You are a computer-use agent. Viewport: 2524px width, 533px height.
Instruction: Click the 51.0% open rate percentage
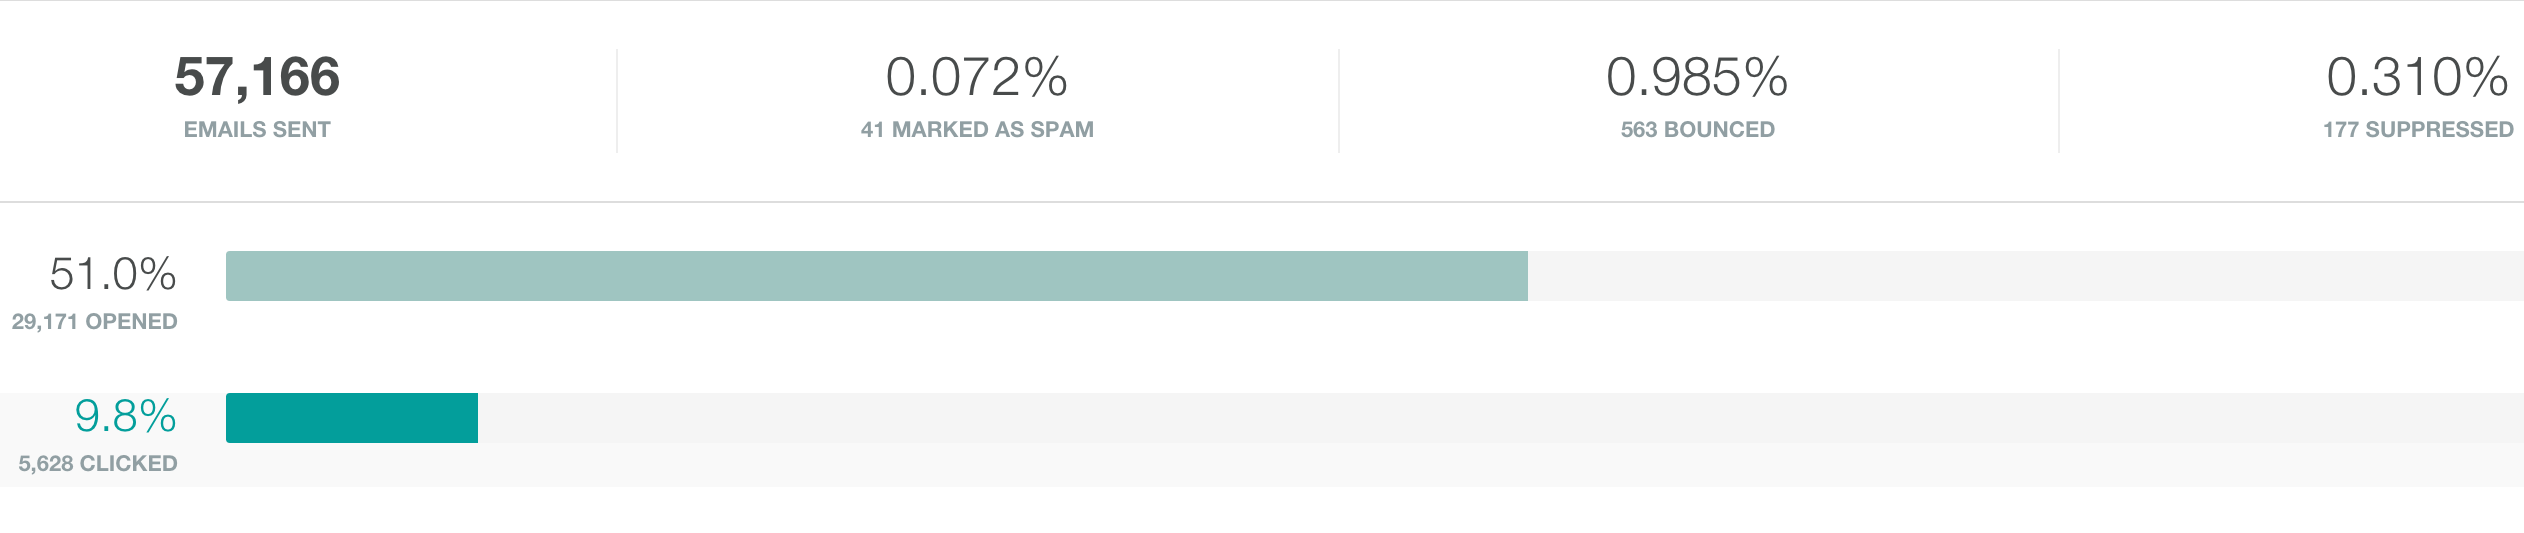[x=113, y=274]
